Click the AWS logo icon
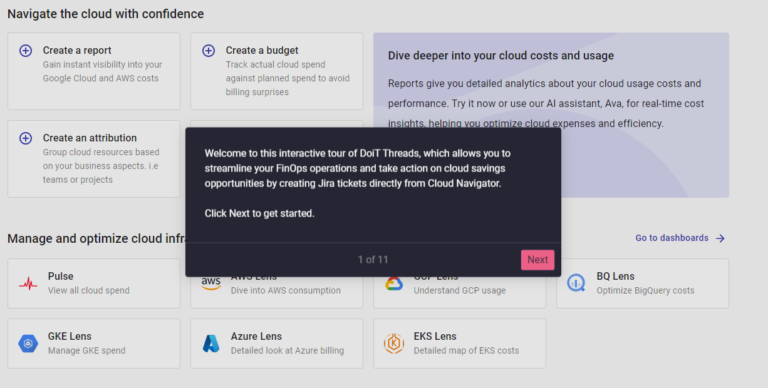The width and height of the screenshot is (768, 388). pyautogui.click(x=211, y=283)
